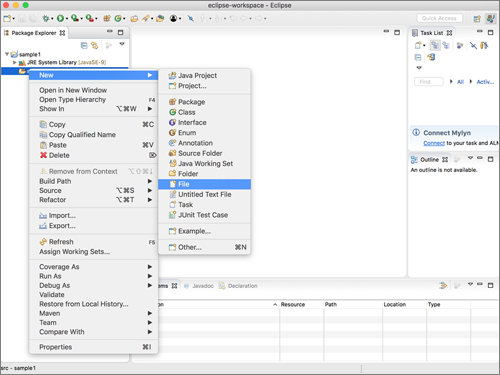Expand Coverage As submenu
Image resolution: width=500 pixels, height=375 pixels.
tap(93, 267)
